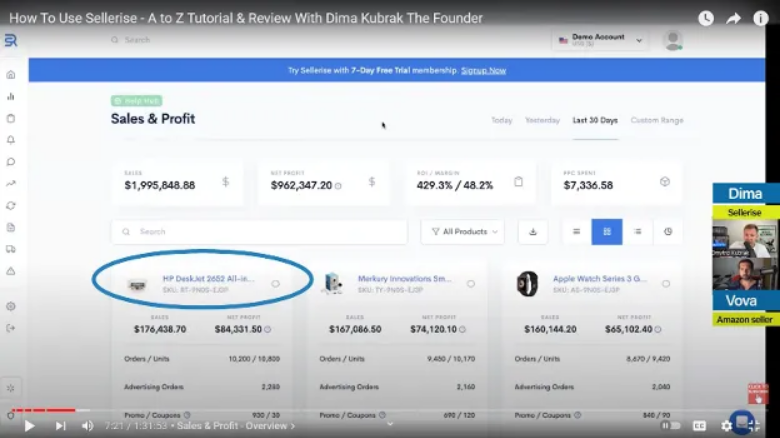Screen dimensions: 780x438
Task: Toggle YouTube autoplay switch
Action: (670, 426)
